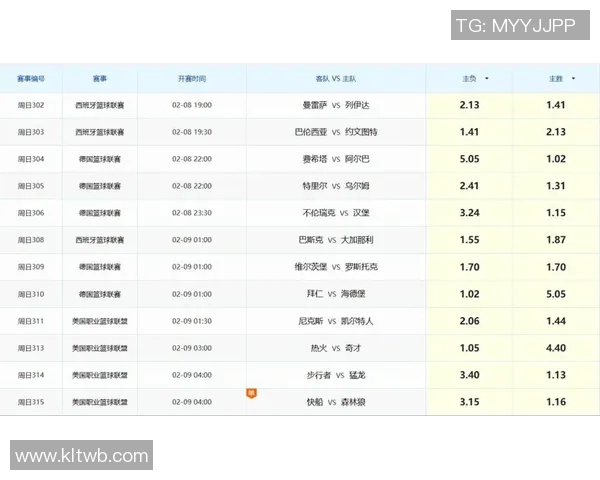
Task: Click start time 02-08 19:00
Action: (192, 105)
